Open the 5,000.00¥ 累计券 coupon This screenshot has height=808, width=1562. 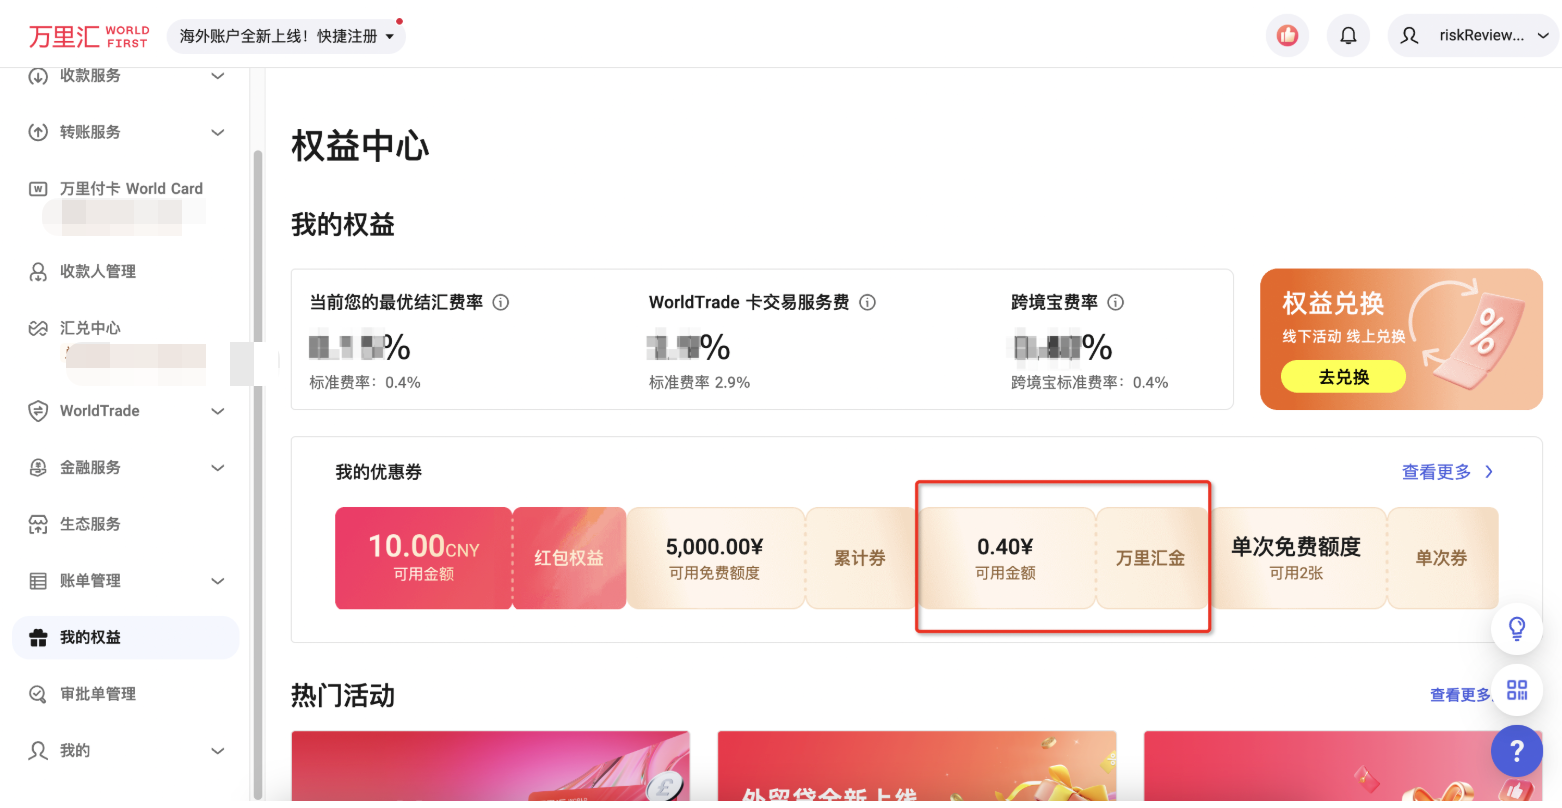coord(771,558)
